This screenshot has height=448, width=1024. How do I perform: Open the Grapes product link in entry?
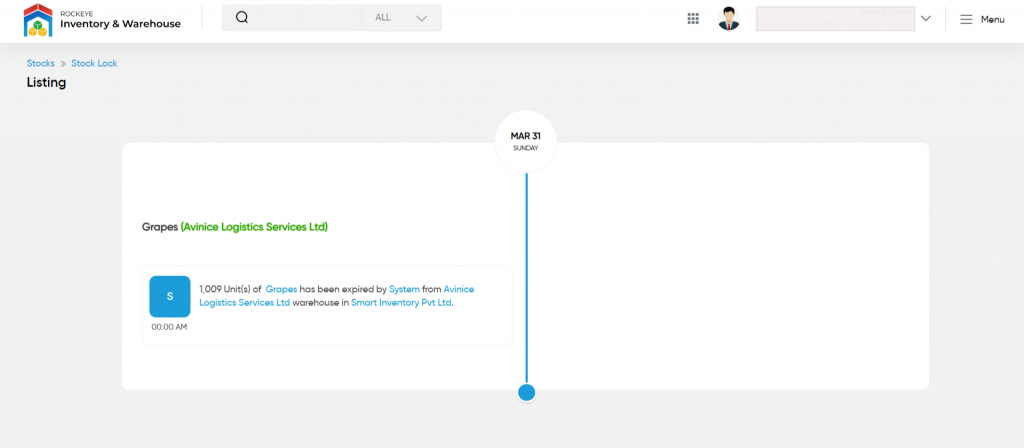coord(281,289)
